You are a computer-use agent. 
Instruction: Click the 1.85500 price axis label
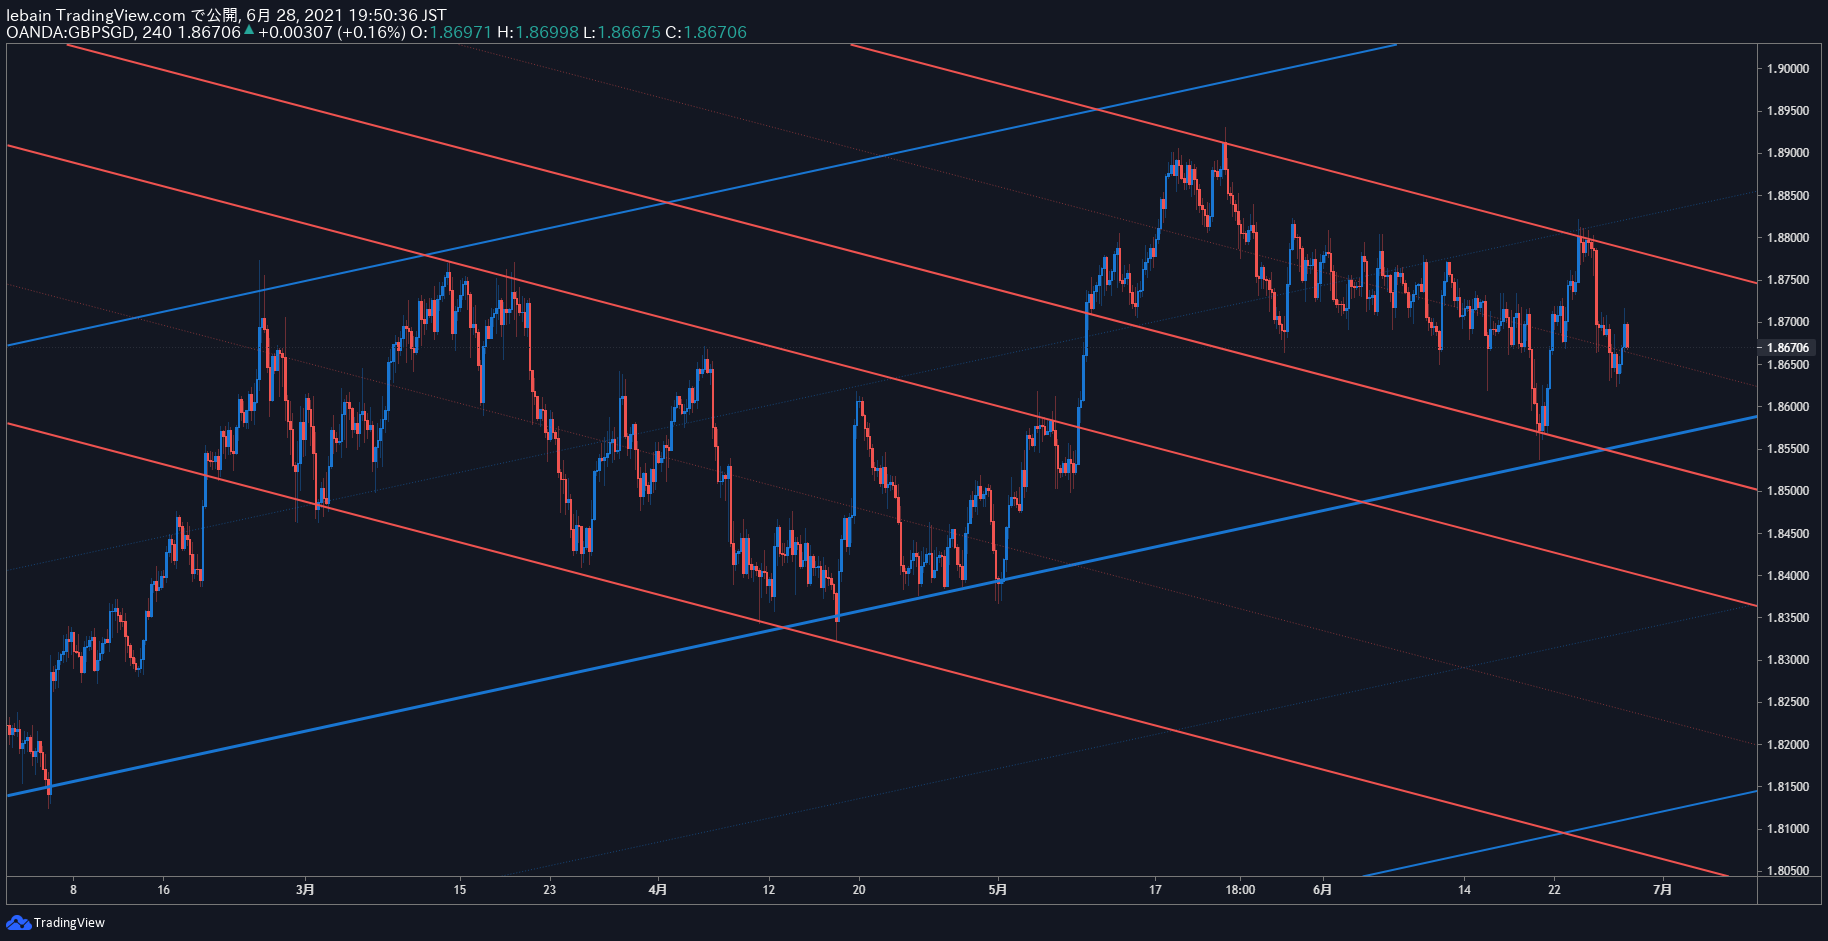tap(1788, 449)
